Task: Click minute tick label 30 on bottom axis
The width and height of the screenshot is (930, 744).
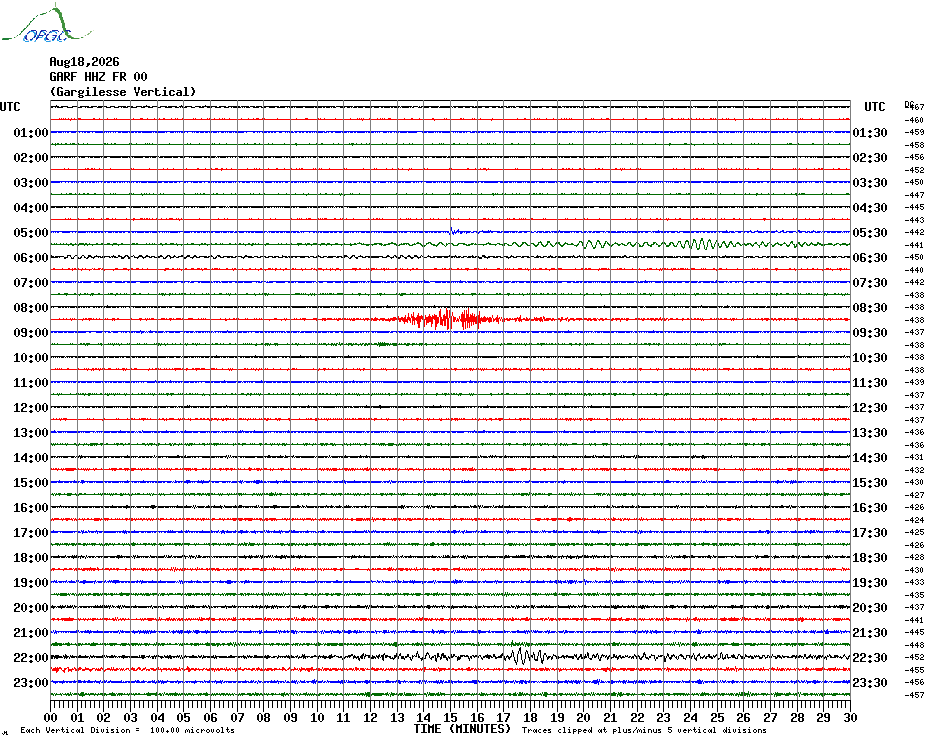Action: [850, 718]
